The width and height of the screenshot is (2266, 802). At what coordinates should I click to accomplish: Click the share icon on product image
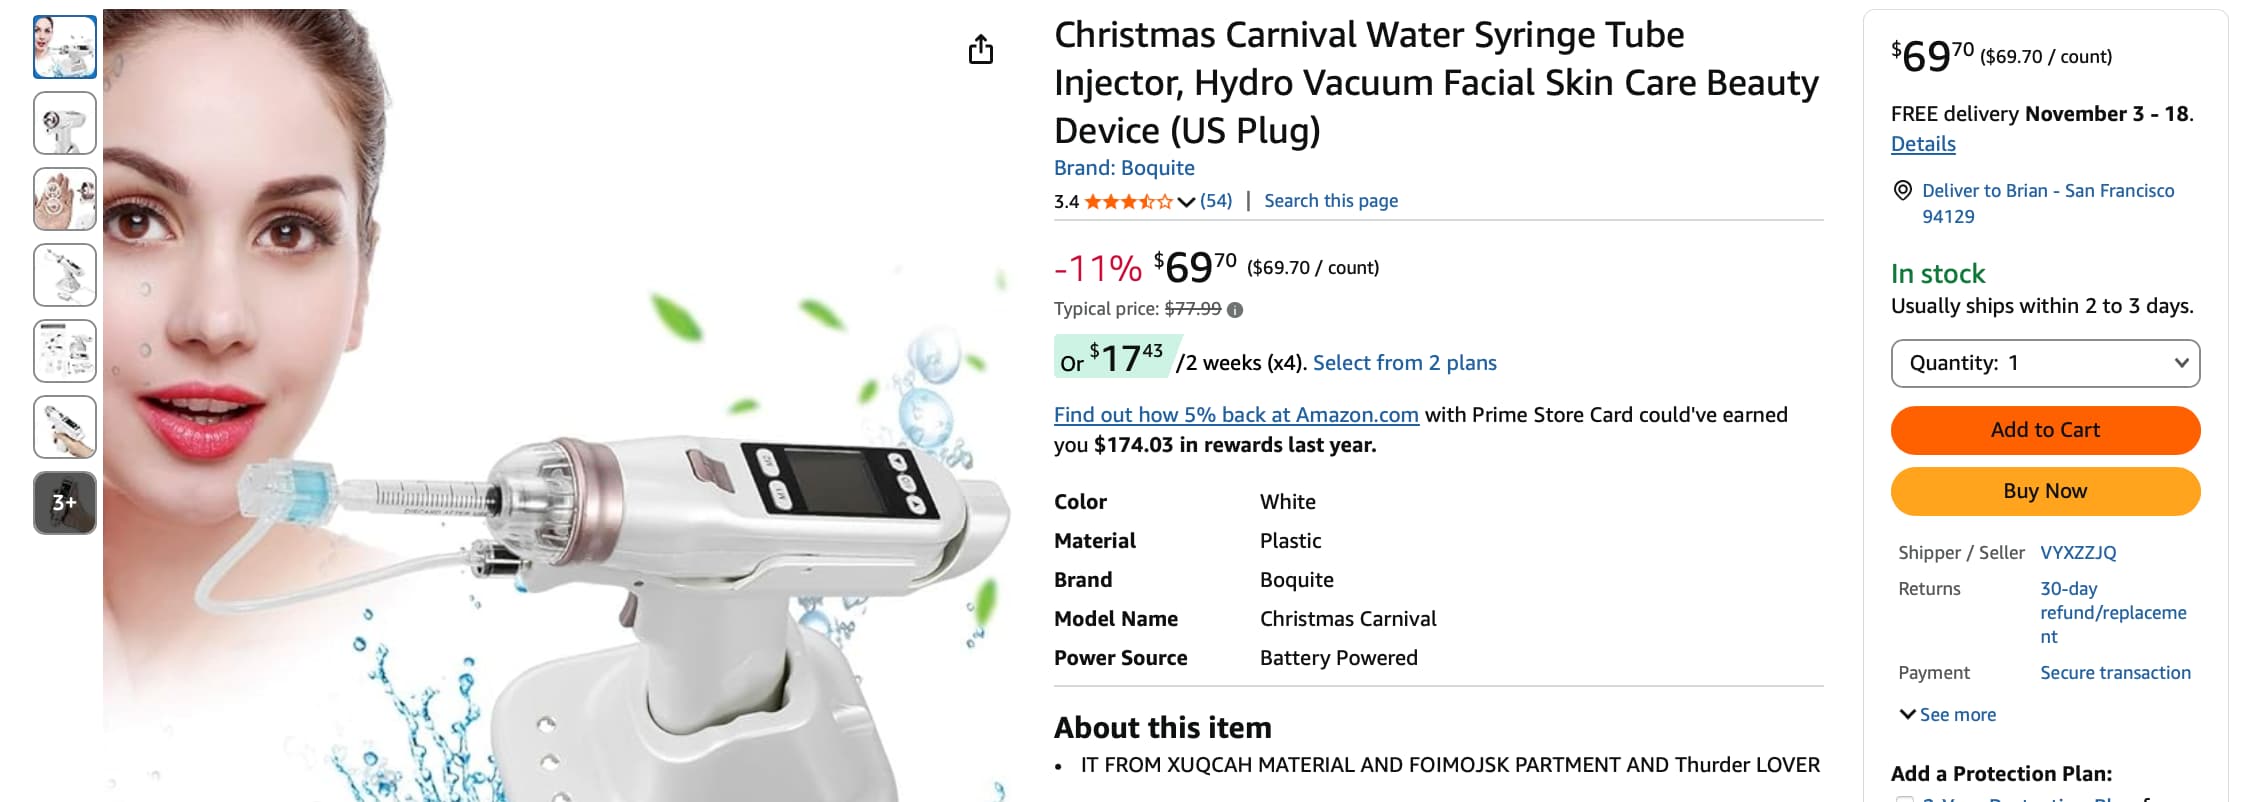click(981, 49)
